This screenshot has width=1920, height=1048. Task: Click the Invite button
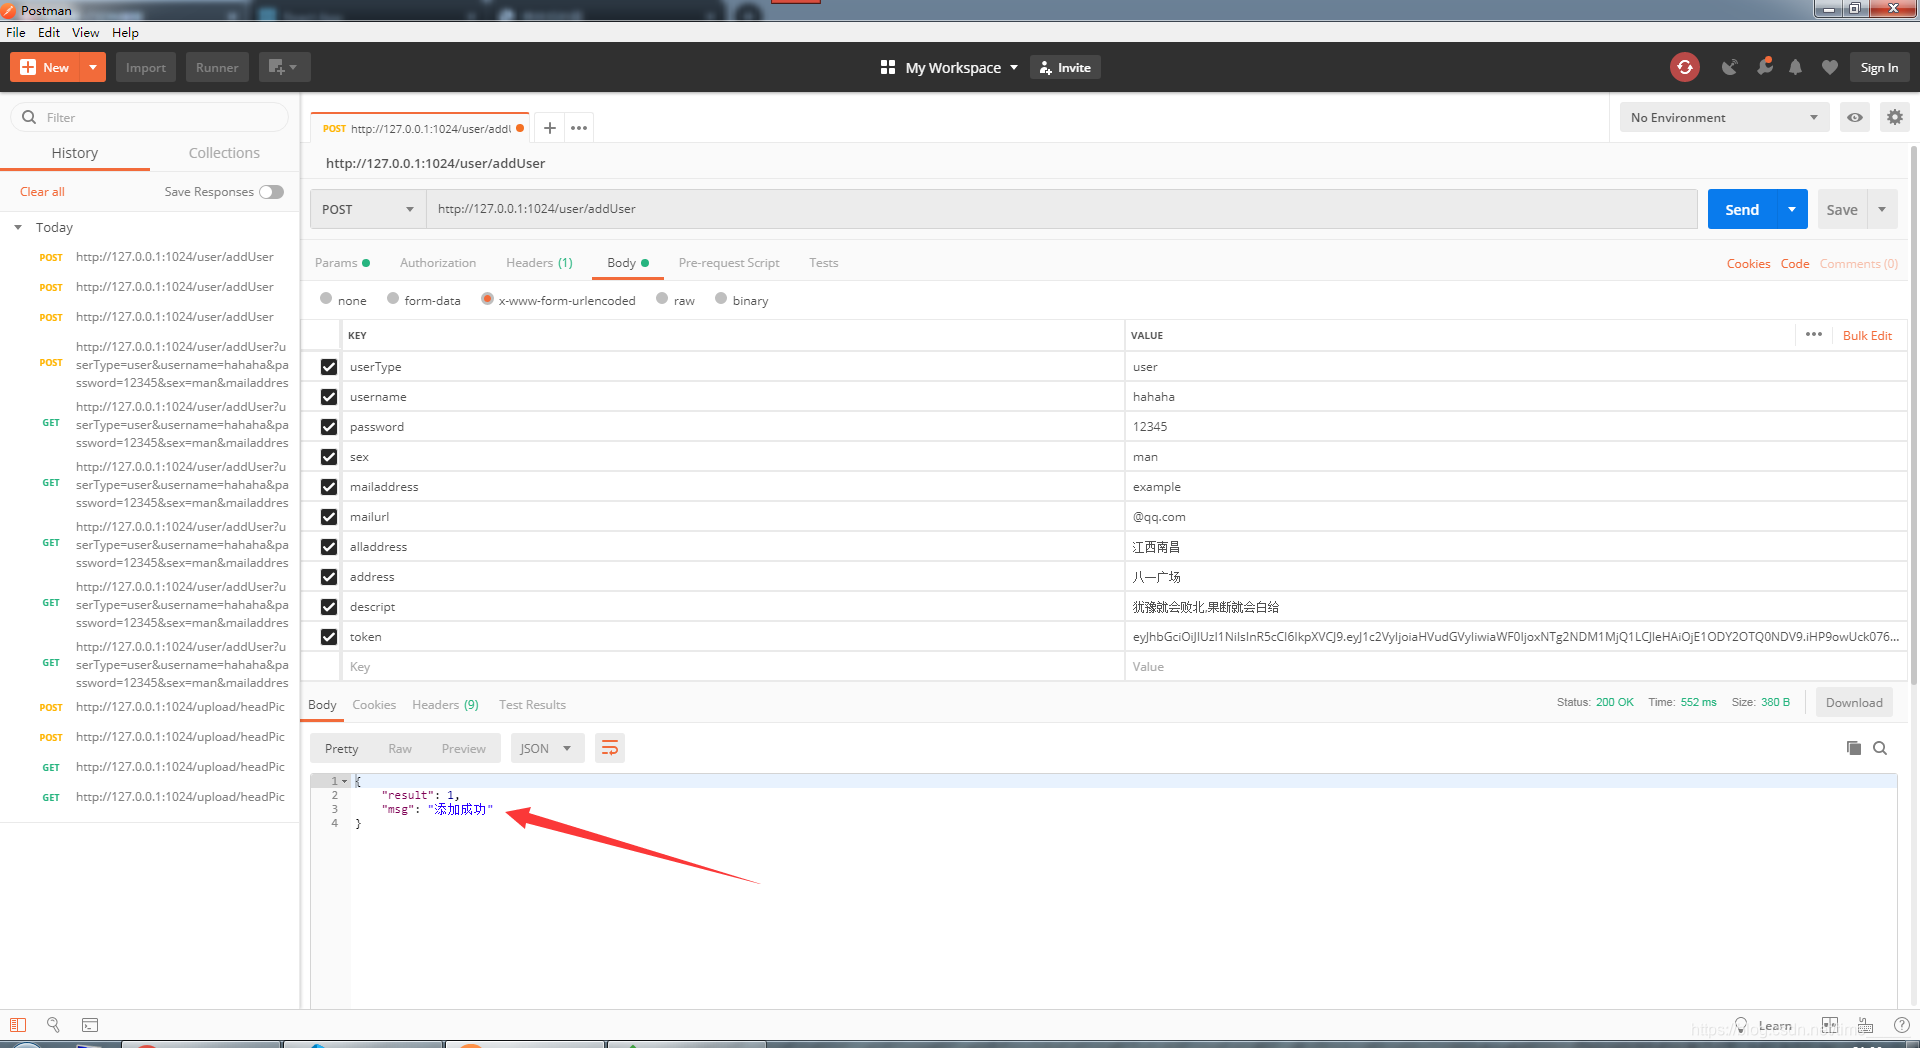pyautogui.click(x=1065, y=67)
